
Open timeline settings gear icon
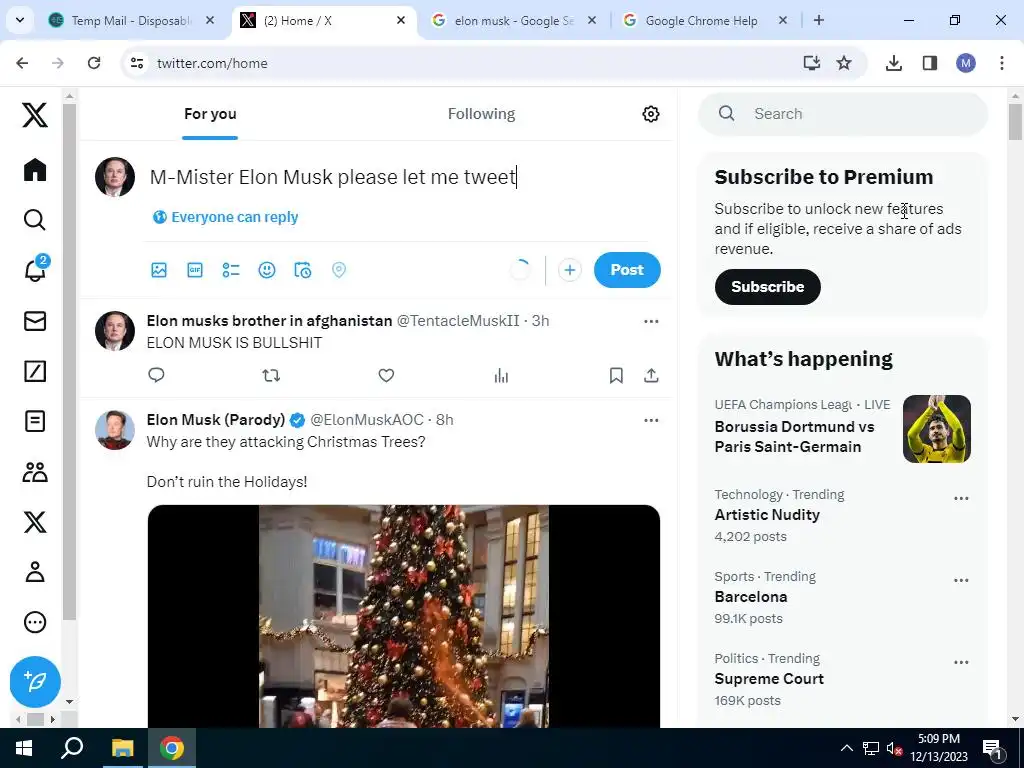click(650, 114)
